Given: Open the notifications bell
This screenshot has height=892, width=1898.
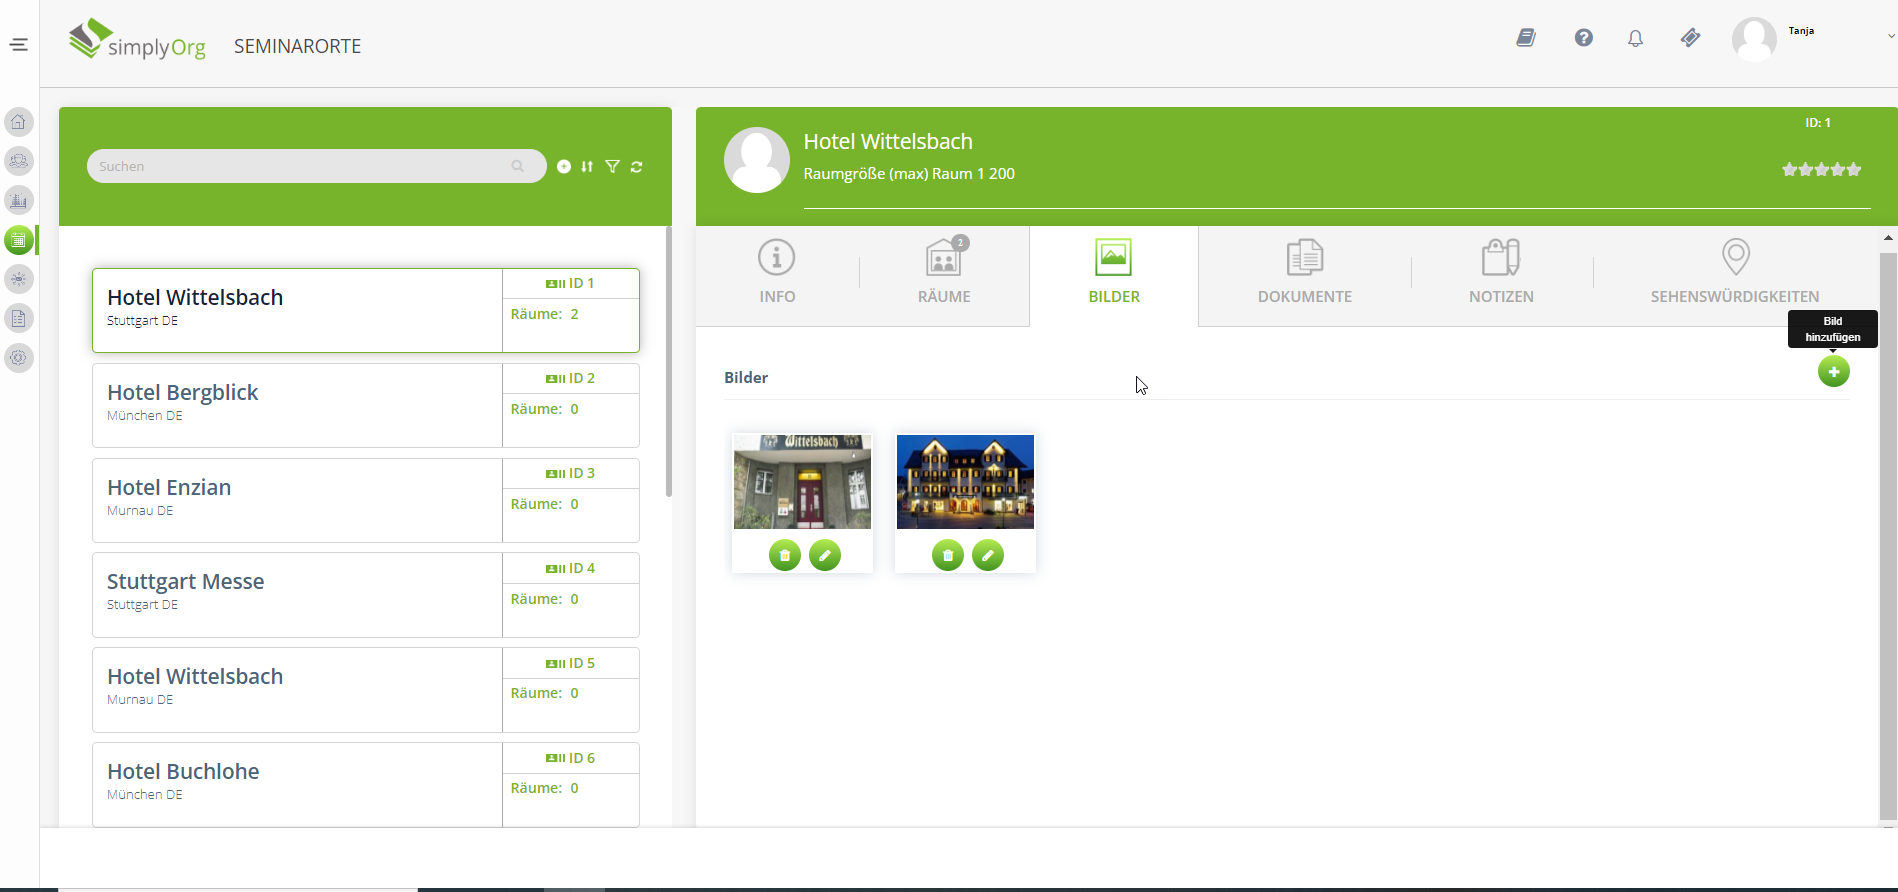Looking at the screenshot, I should pos(1635,39).
